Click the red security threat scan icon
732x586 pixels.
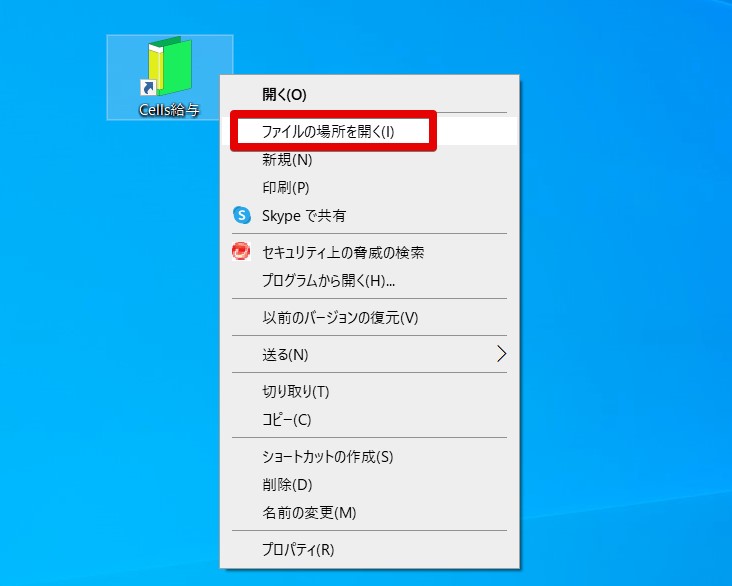pyautogui.click(x=241, y=252)
